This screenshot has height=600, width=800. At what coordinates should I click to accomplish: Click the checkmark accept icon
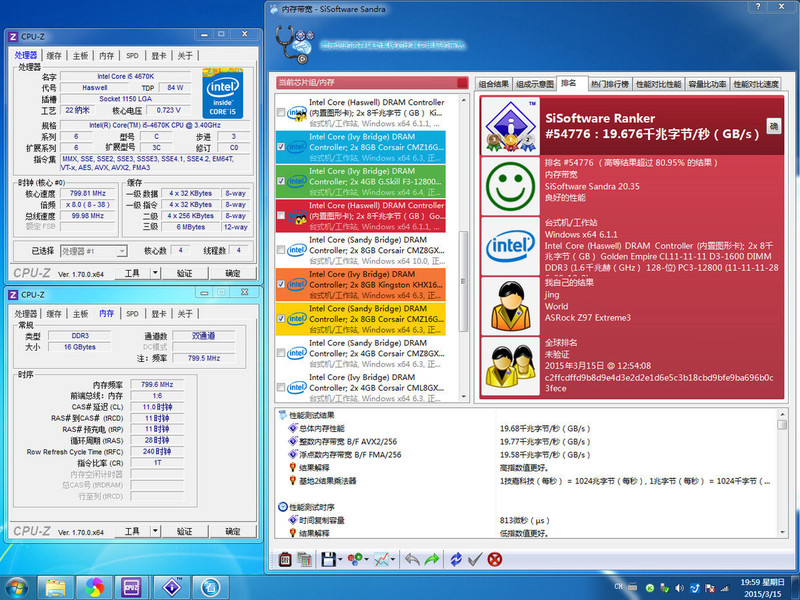tap(475, 559)
